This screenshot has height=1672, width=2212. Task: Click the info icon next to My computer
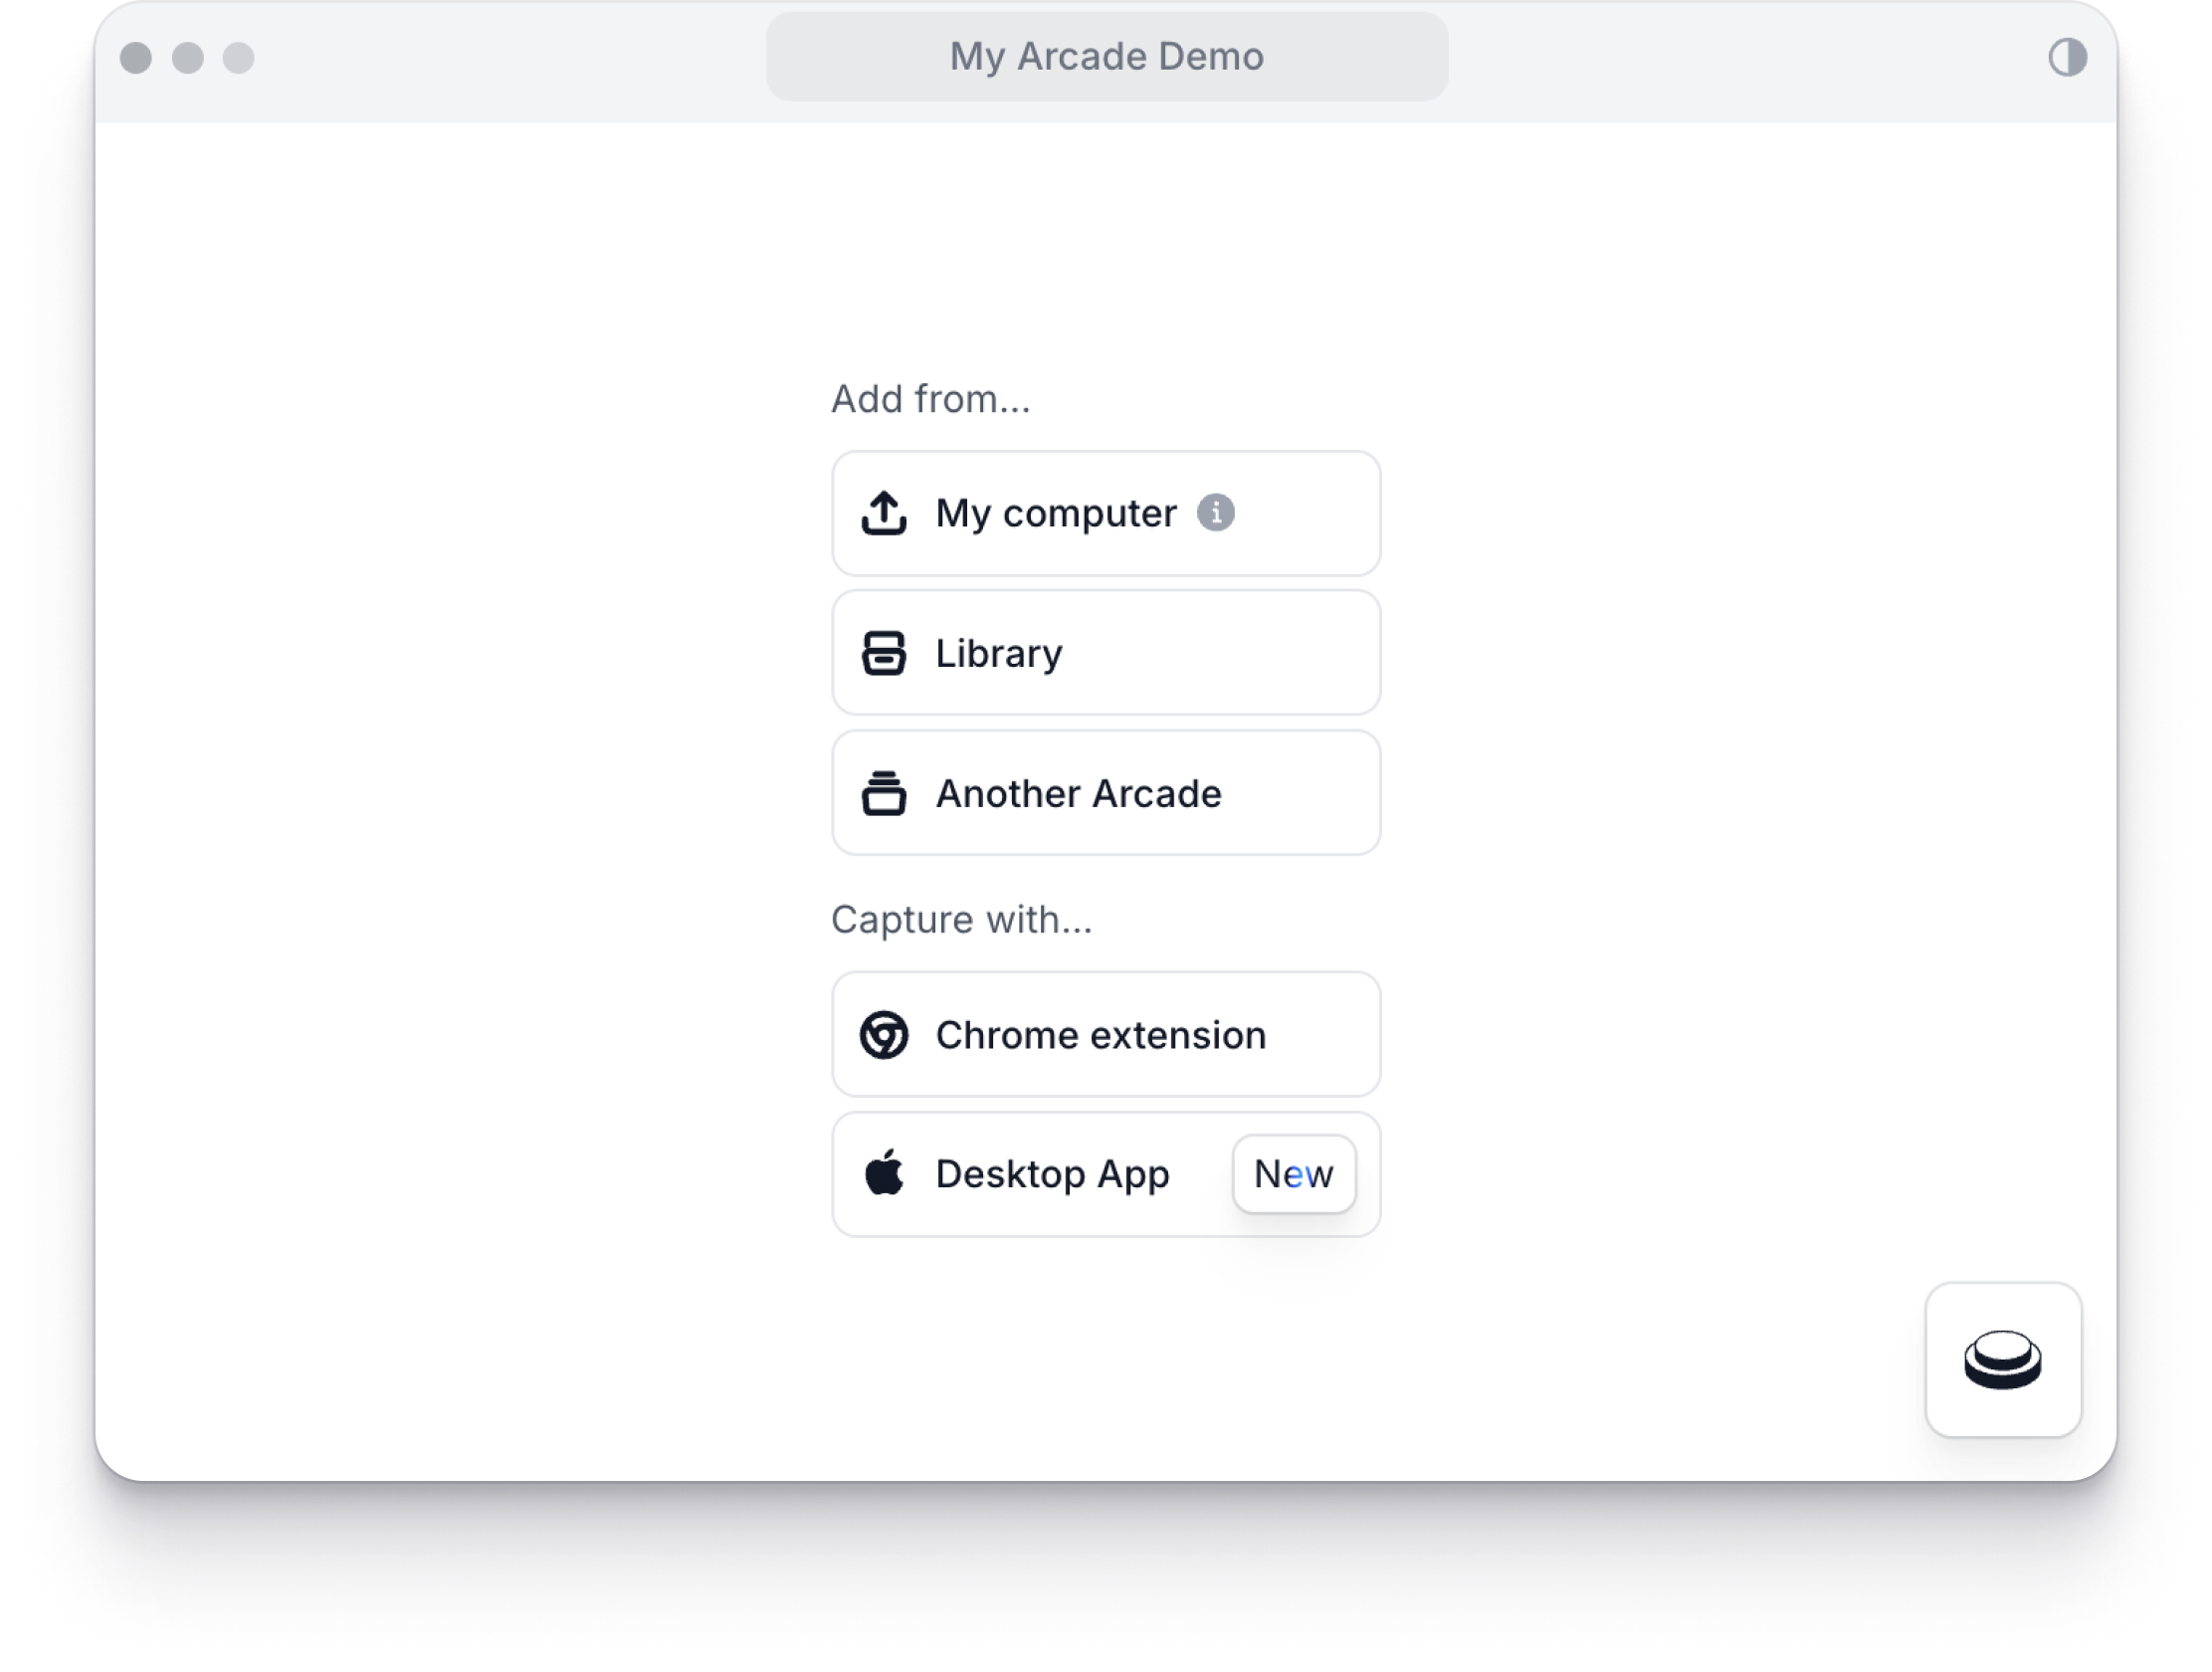(x=1215, y=512)
